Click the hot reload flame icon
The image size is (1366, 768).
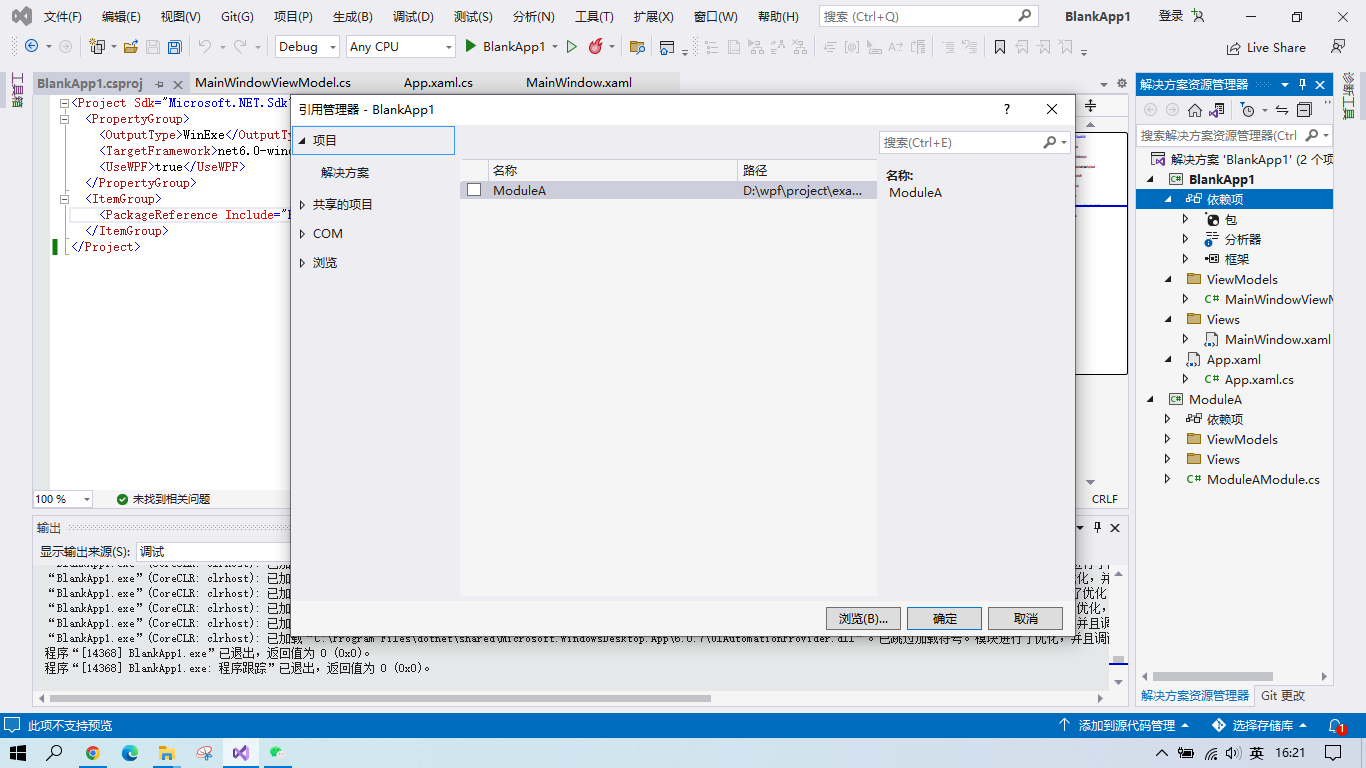point(595,46)
